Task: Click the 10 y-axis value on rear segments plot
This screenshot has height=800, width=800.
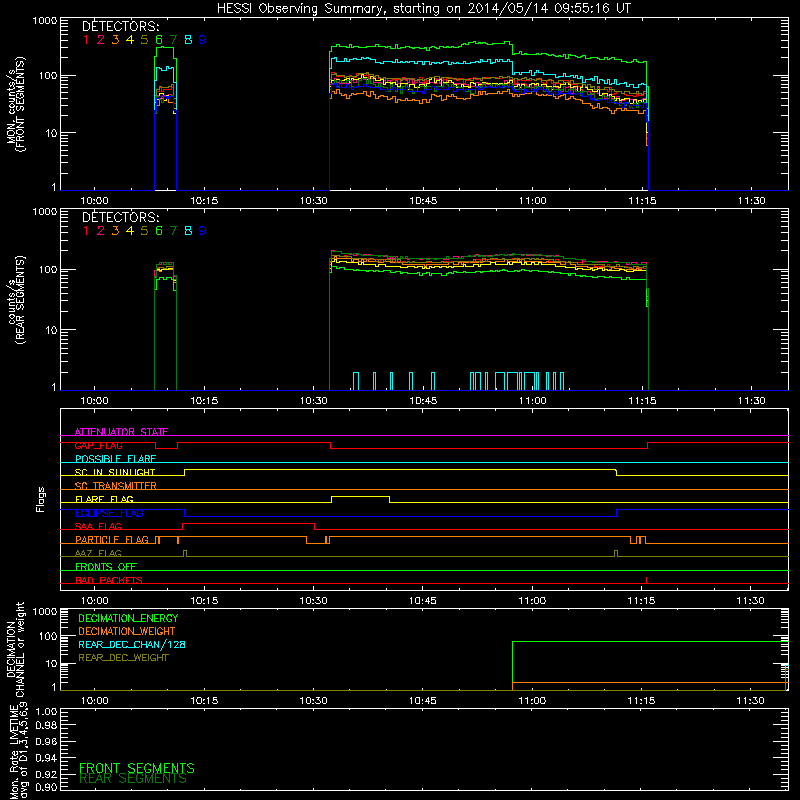Action: pyautogui.click(x=51, y=330)
